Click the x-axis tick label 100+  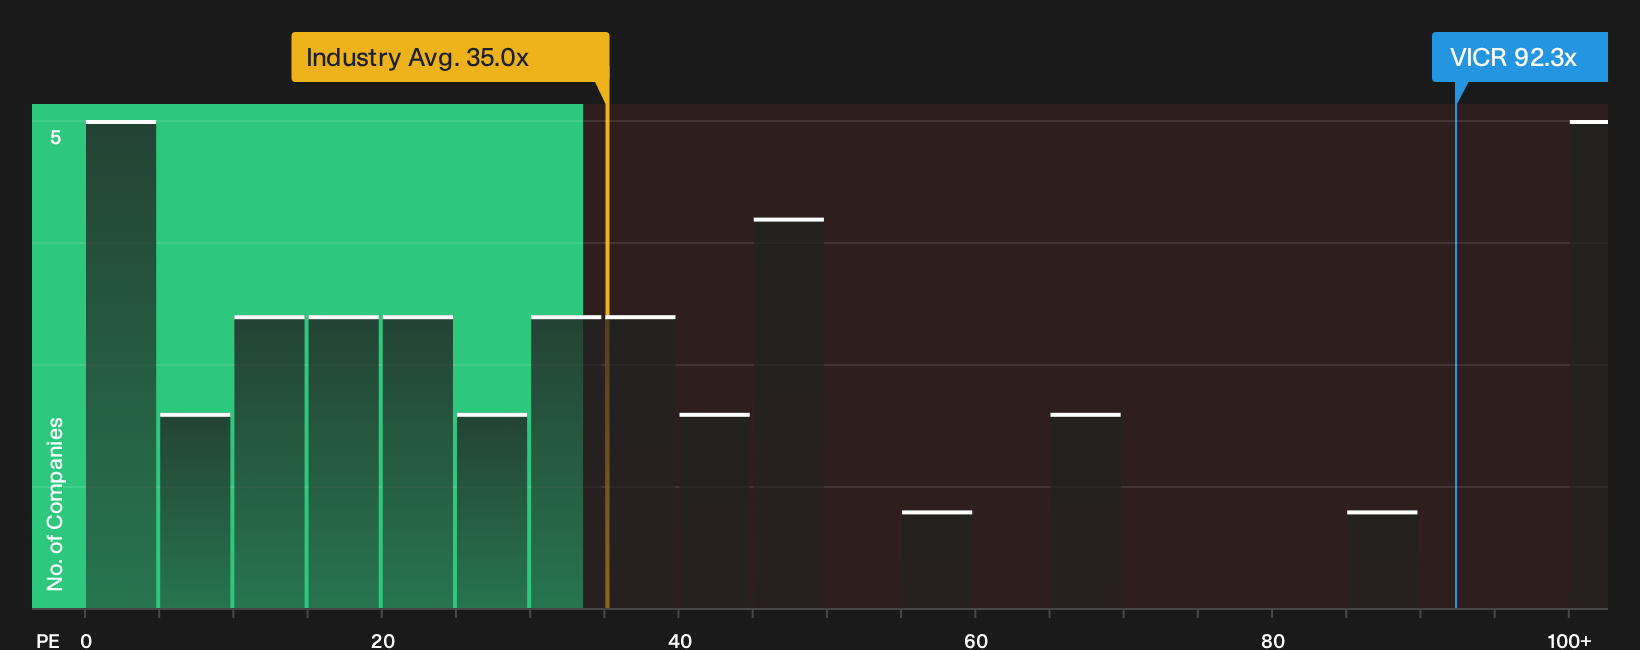coord(1569,641)
